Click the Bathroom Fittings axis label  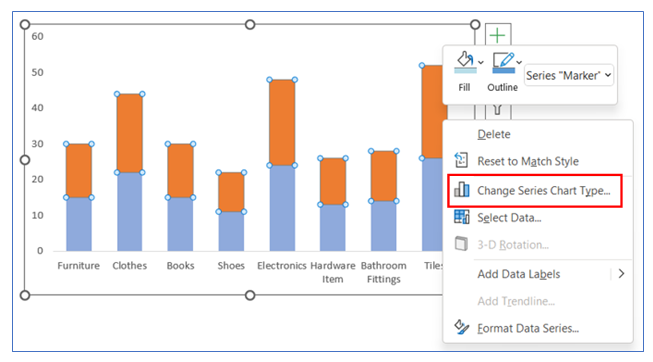pos(384,272)
